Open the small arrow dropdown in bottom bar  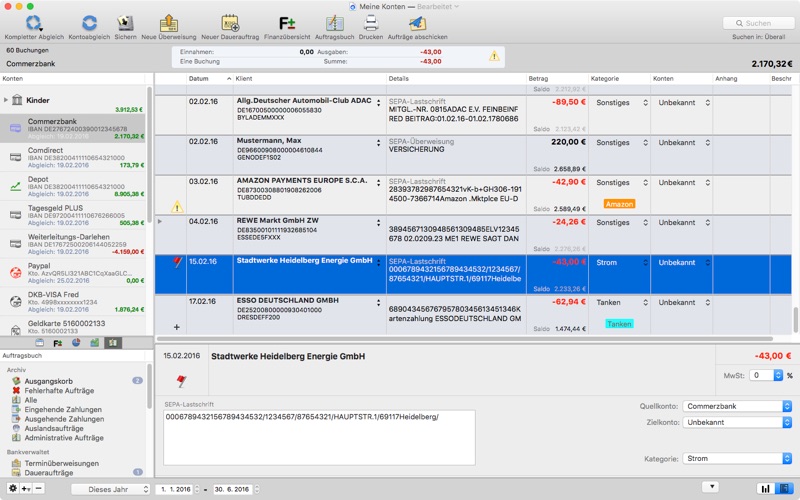coord(711,487)
